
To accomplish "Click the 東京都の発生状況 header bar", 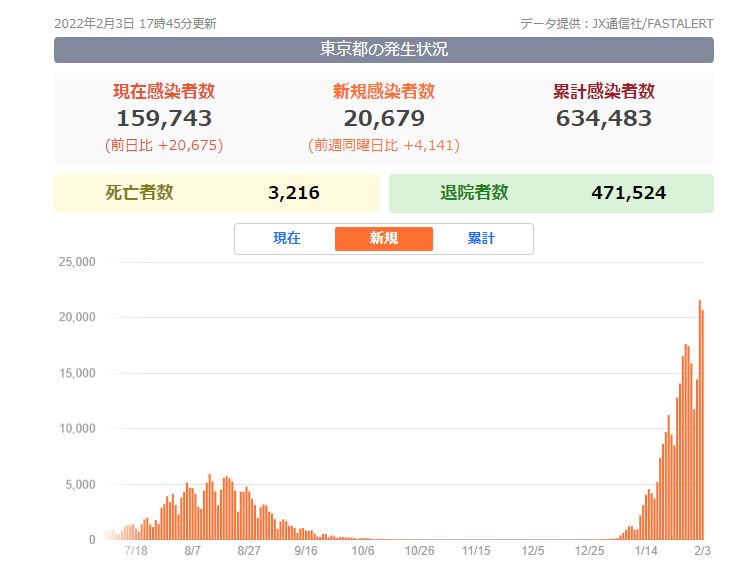I will tap(384, 50).
